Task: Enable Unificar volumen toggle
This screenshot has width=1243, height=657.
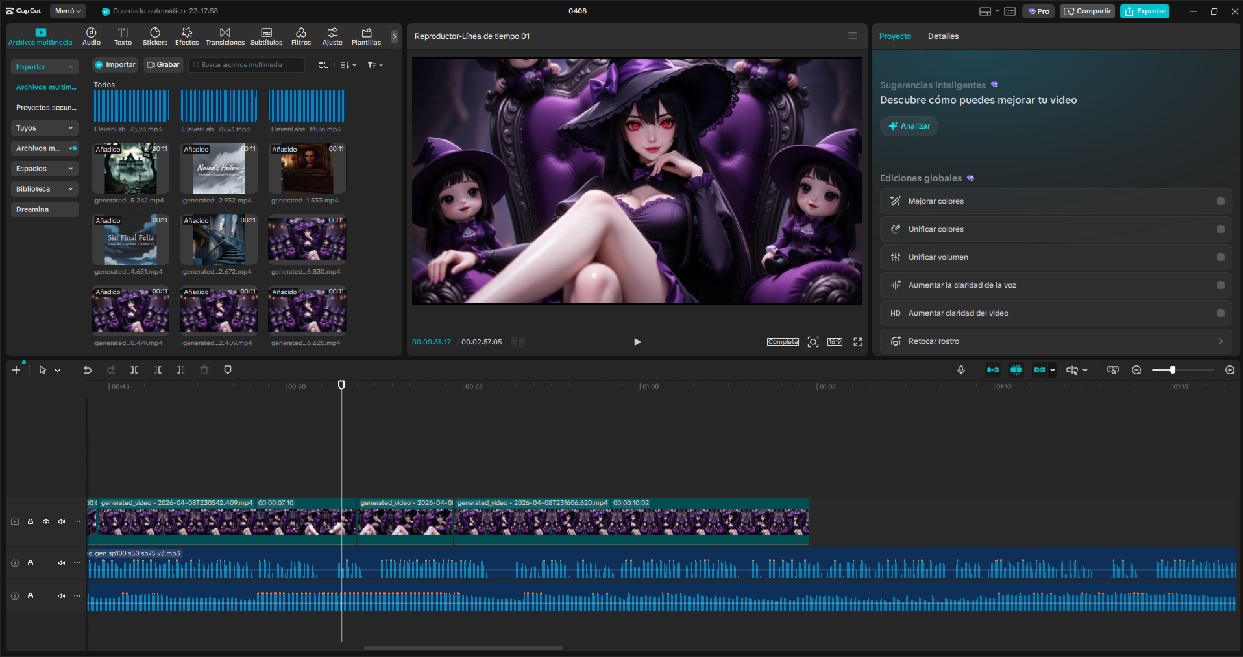Action: (1221, 257)
